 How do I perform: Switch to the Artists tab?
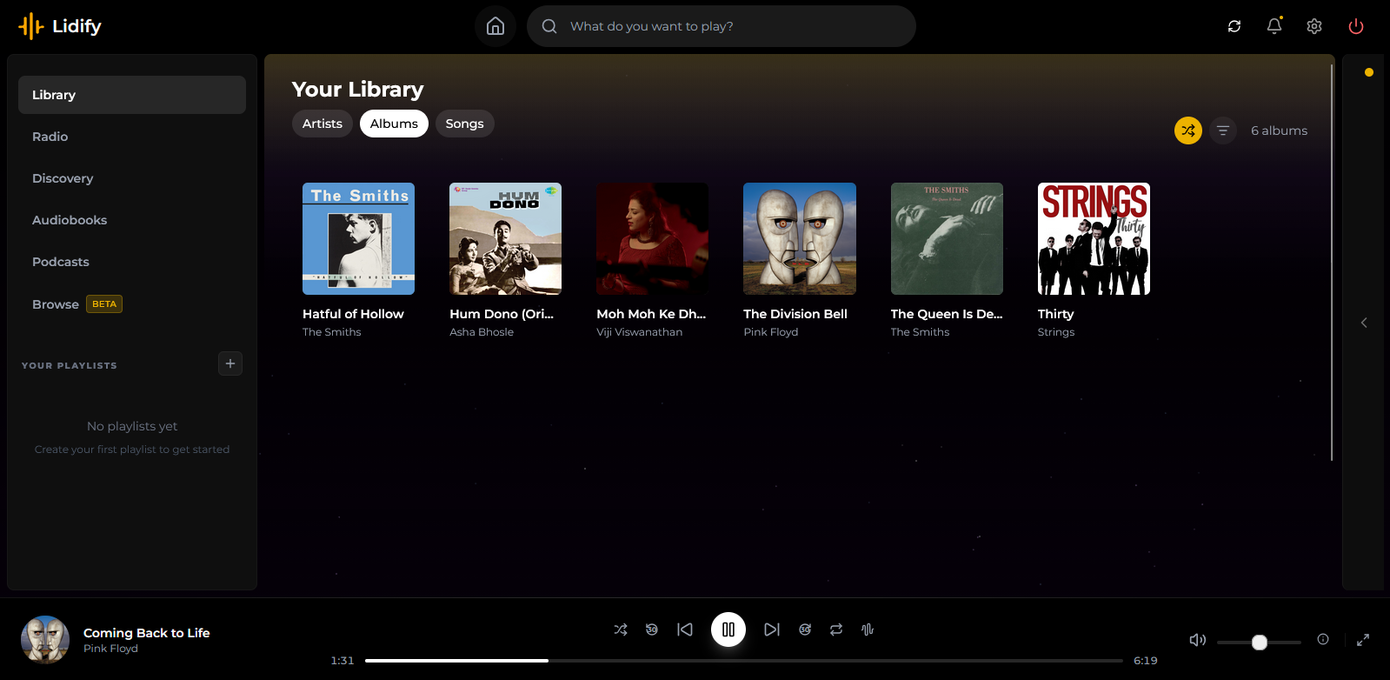(322, 124)
